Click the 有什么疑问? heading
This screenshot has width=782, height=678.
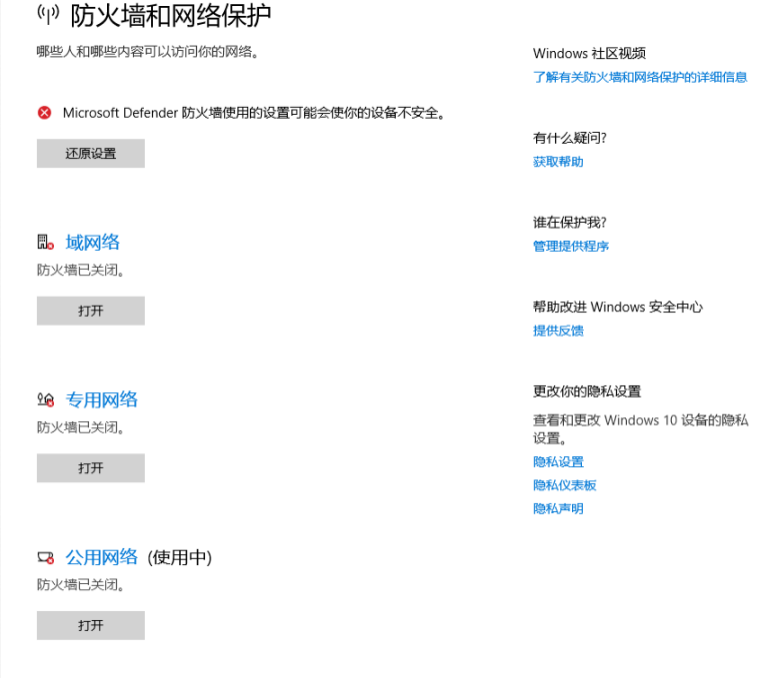coord(570,138)
